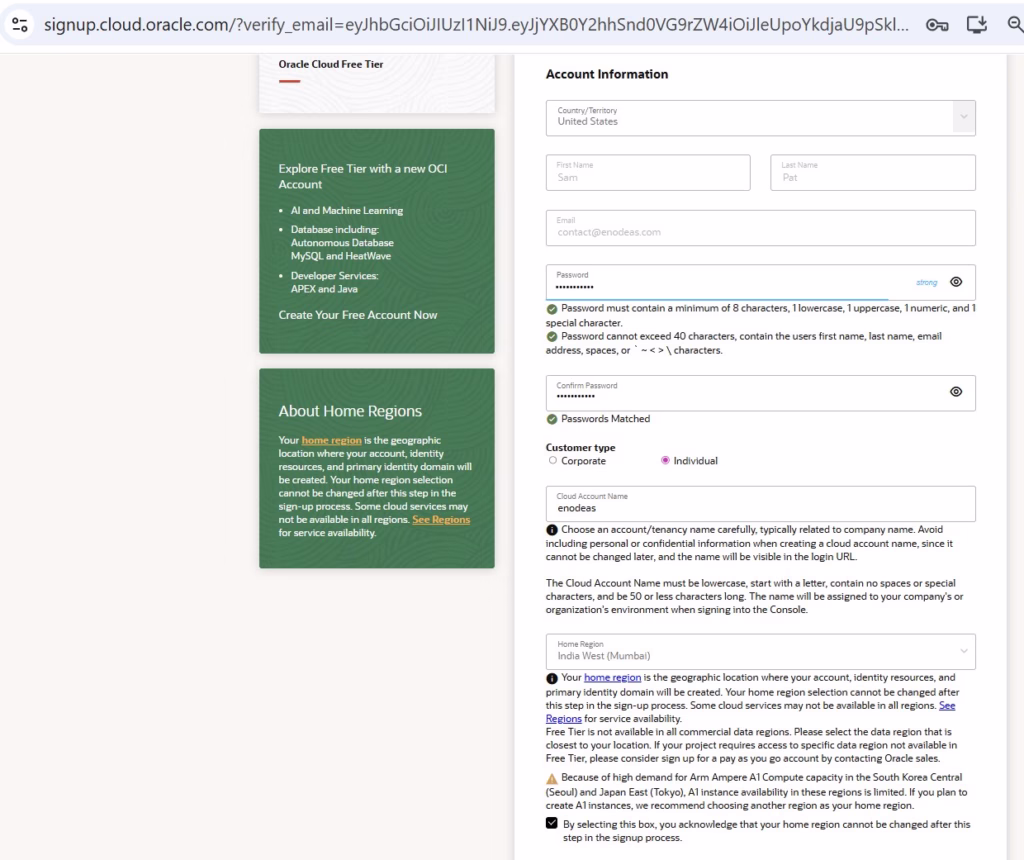Click the saved passwords key icon in address bar
The image size is (1024, 860).
click(937, 26)
